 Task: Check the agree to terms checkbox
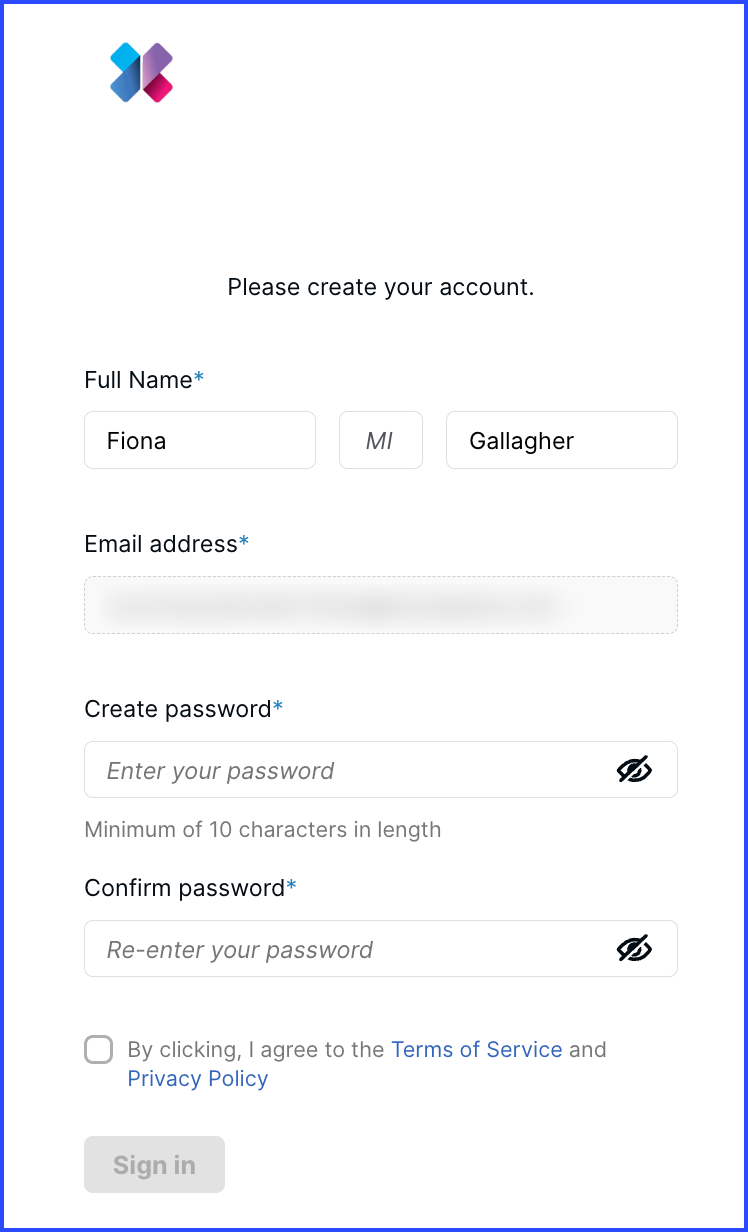(99, 1050)
